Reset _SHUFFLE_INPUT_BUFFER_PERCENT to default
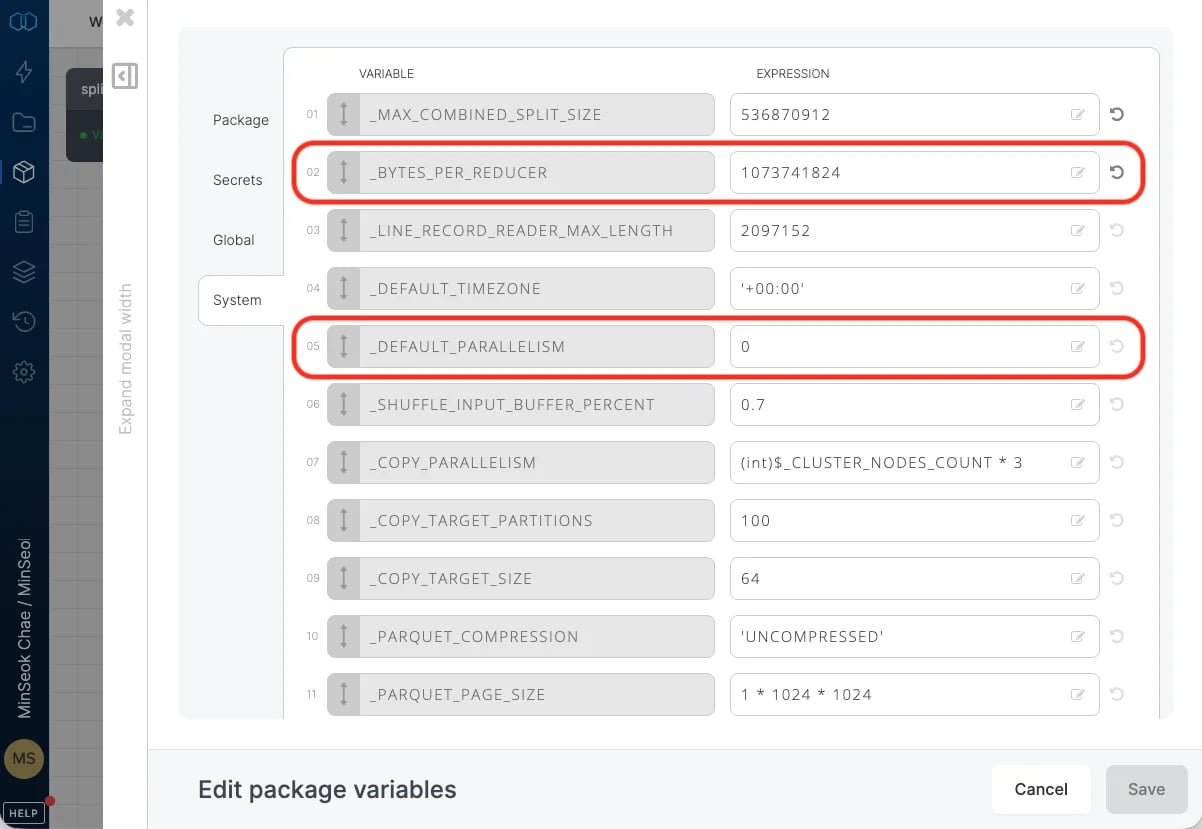 coord(1117,404)
